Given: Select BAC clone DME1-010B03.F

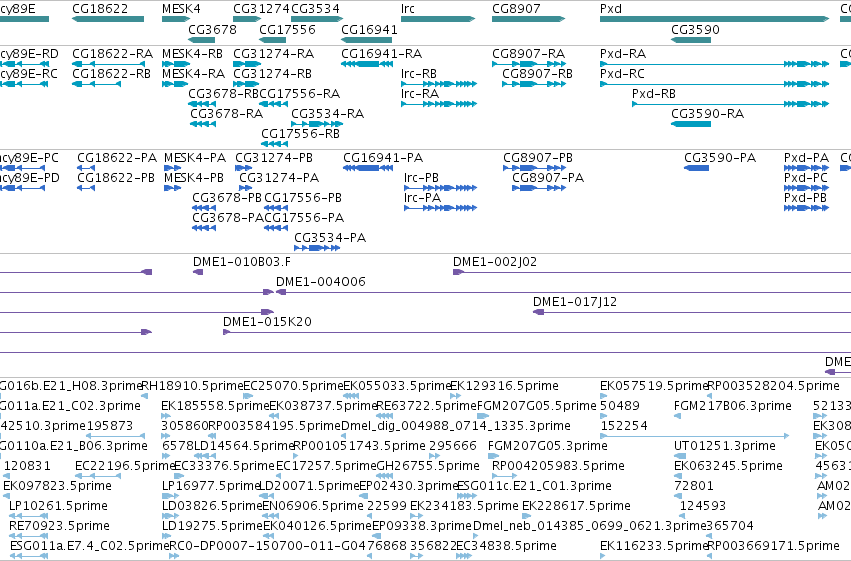Looking at the screenshot, I should [x=242, y=262].
